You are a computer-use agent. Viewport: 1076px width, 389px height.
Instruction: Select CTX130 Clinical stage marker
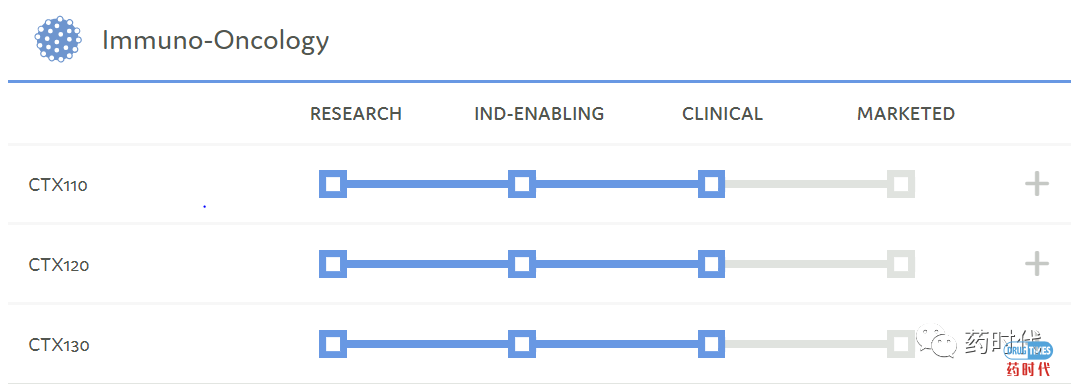click(712, 344)
